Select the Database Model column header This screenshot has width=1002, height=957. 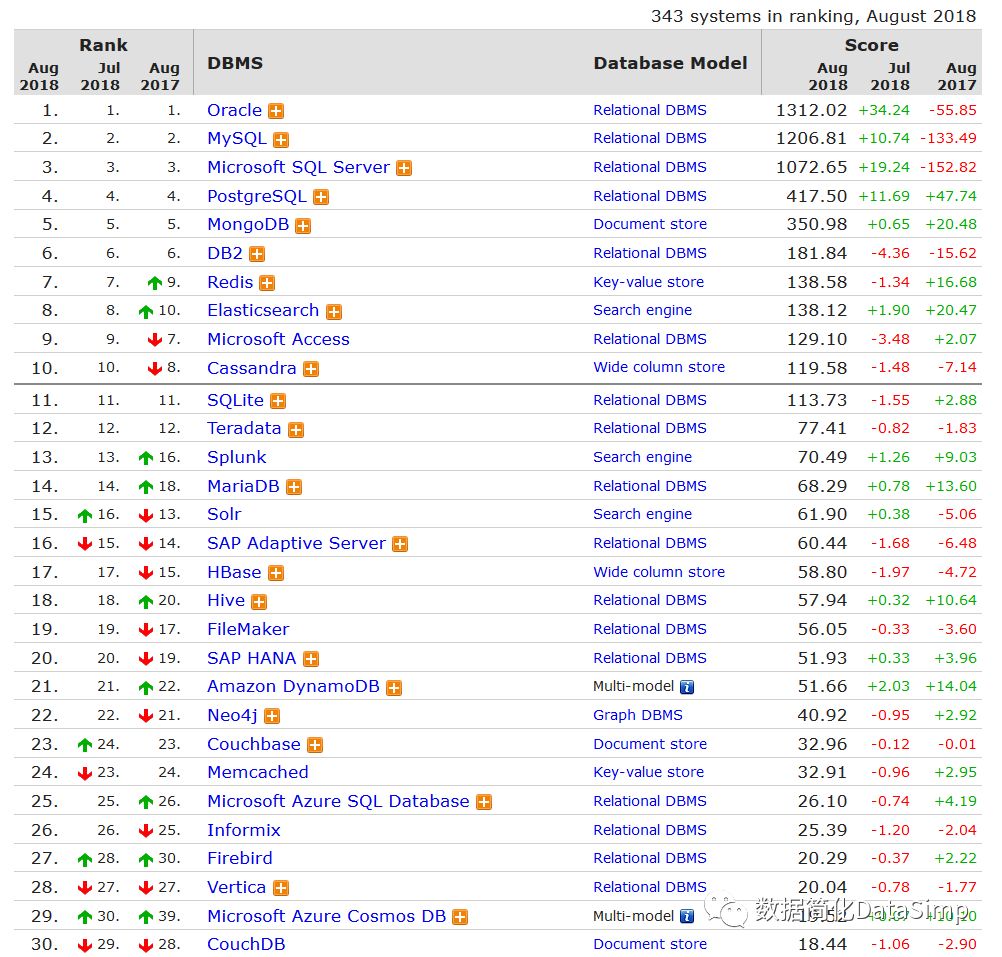670,63
